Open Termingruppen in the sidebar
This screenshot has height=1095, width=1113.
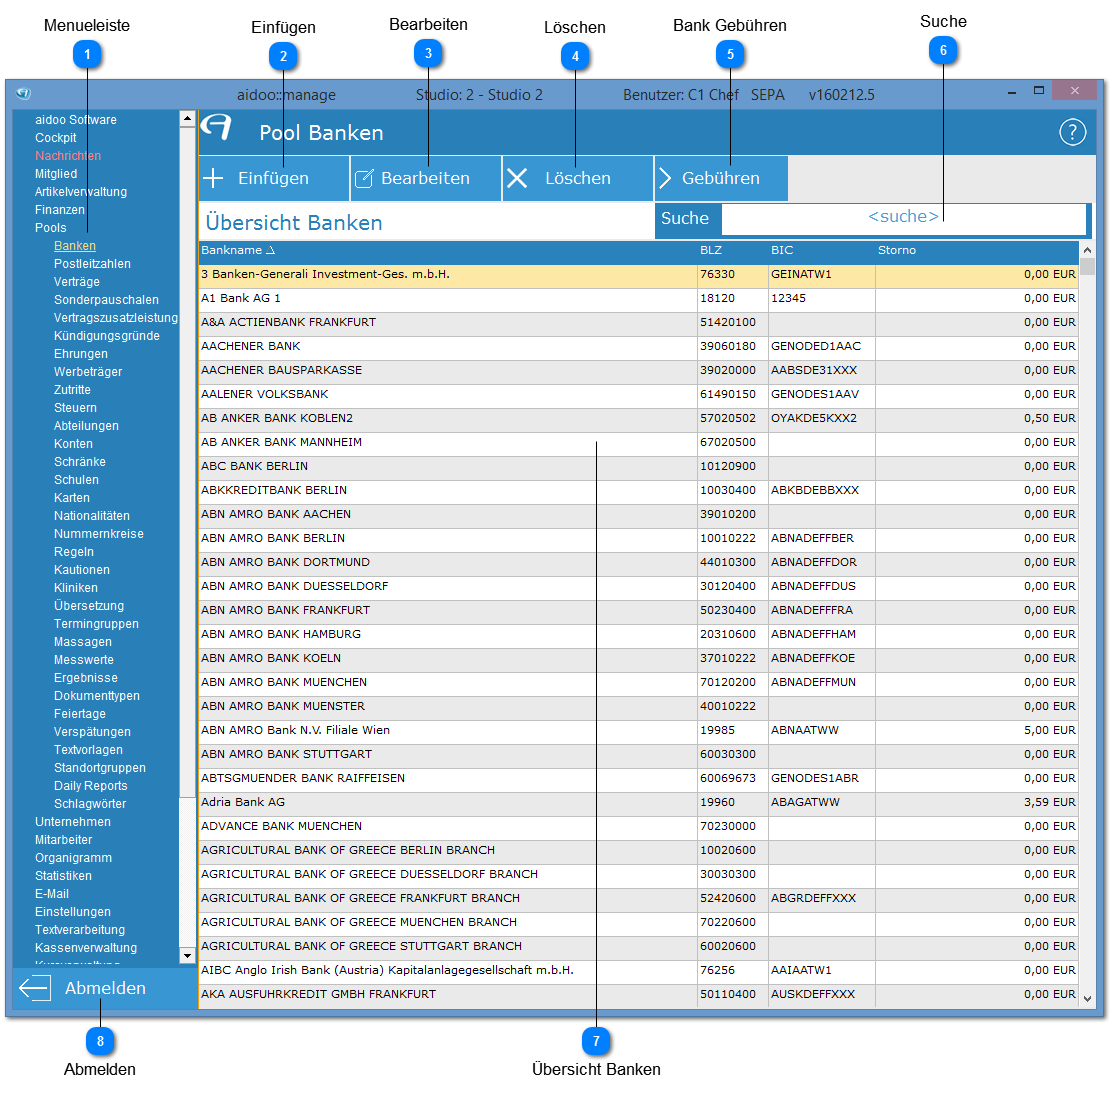click(x=97, y=624)
